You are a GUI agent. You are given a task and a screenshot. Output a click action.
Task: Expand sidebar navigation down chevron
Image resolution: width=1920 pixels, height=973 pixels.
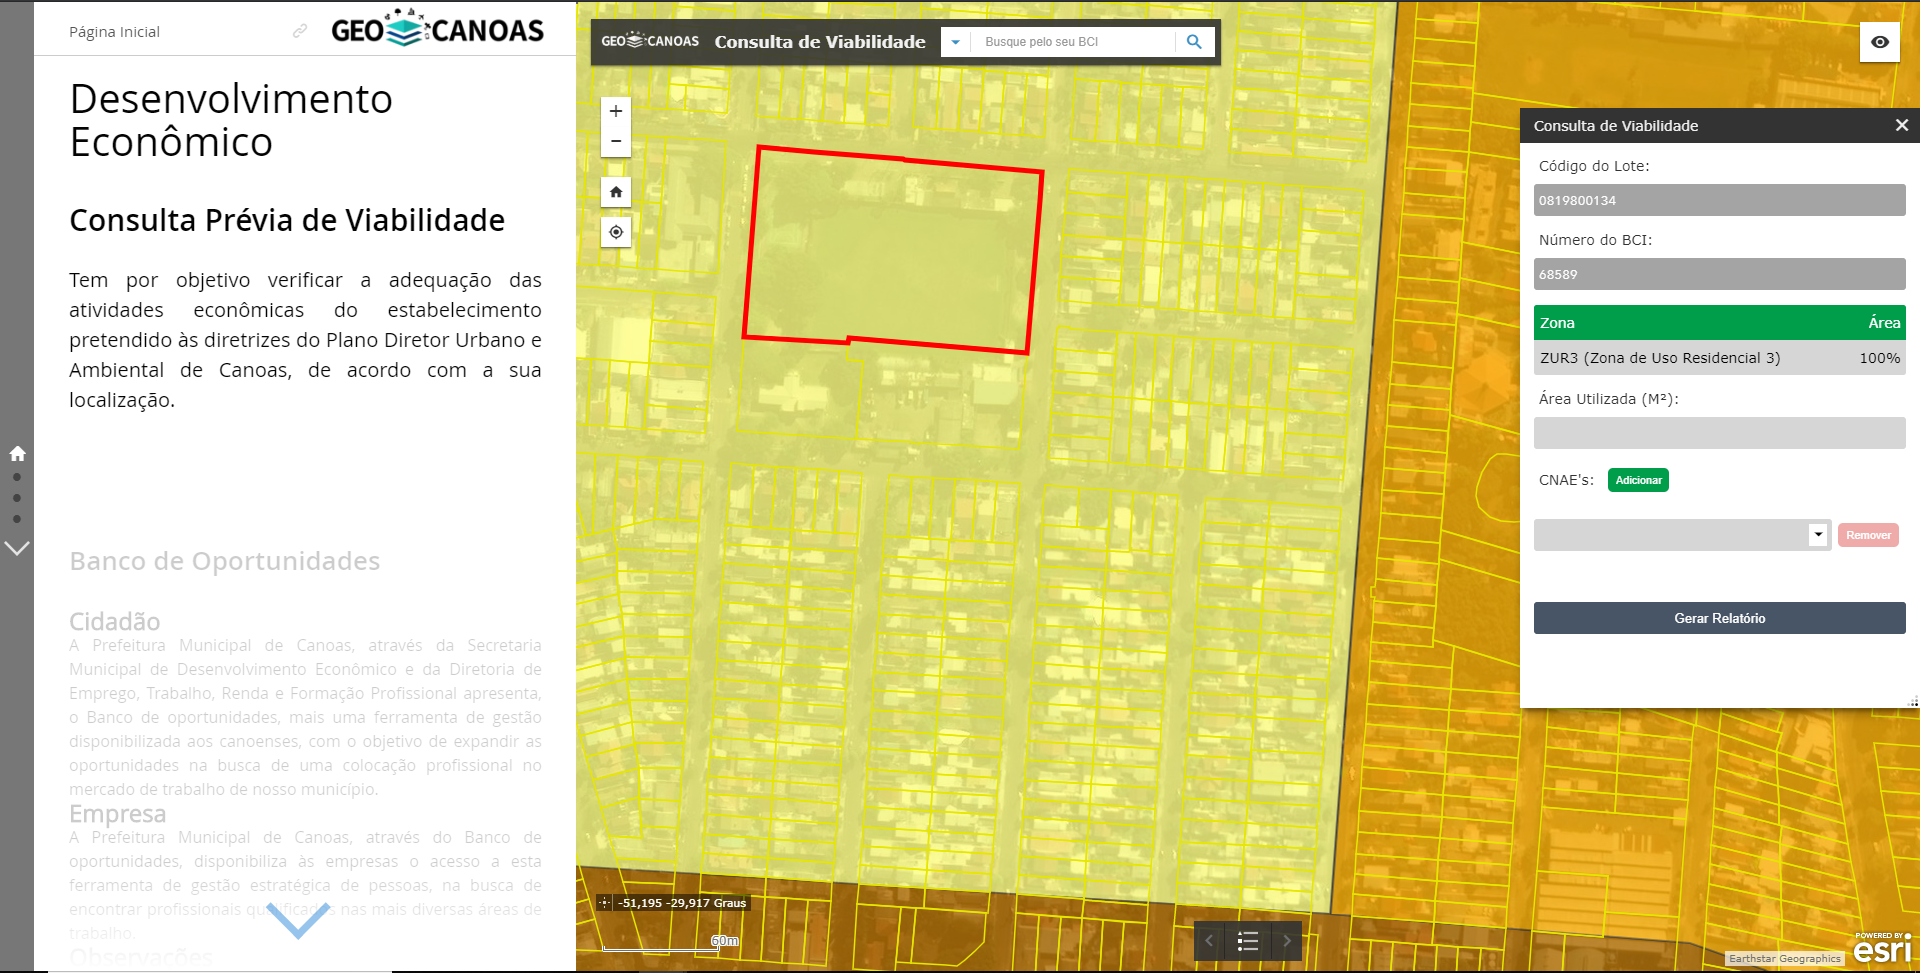[x=17, y=548]
